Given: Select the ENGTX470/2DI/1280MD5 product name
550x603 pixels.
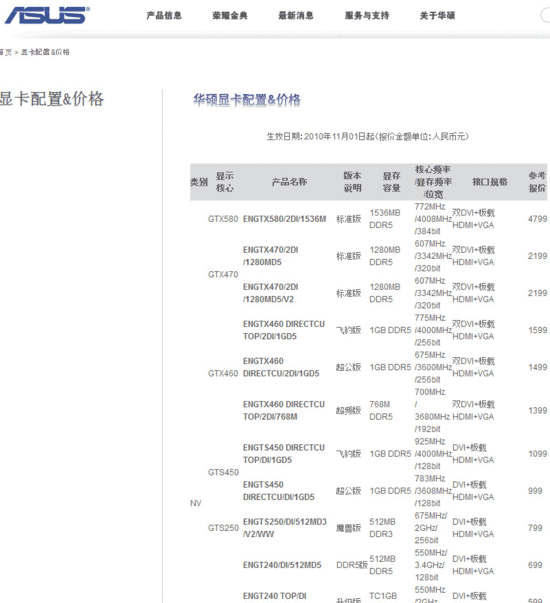Looking at the screenshot, I should tap(271, 256).
